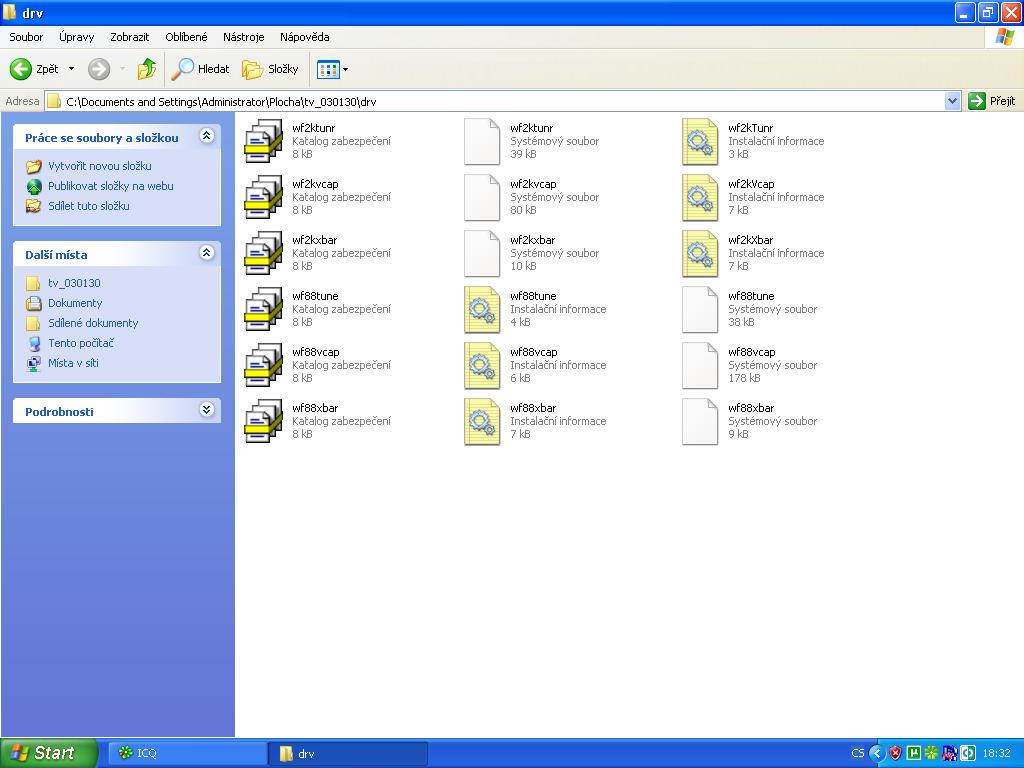Image resolution: width=1024 pixels, height=768 pixels.
Task: Switch to ICQ in the taskbar
Action: [185, 753]
